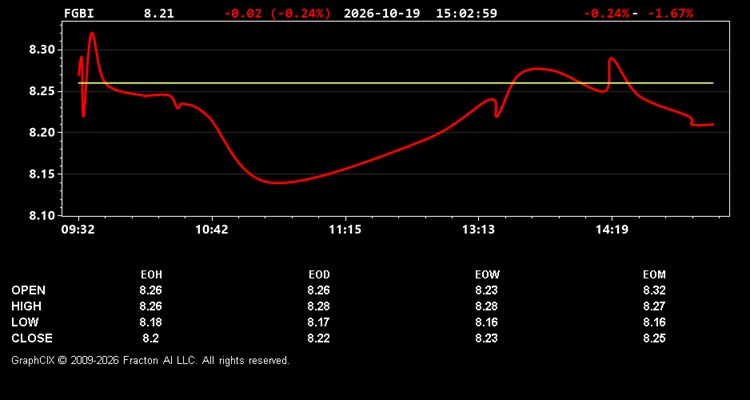Image resolution: width=750 pixels, height=400 pixels.
Task: Click the 13:13 time axis label
Action: coord(478,230)
